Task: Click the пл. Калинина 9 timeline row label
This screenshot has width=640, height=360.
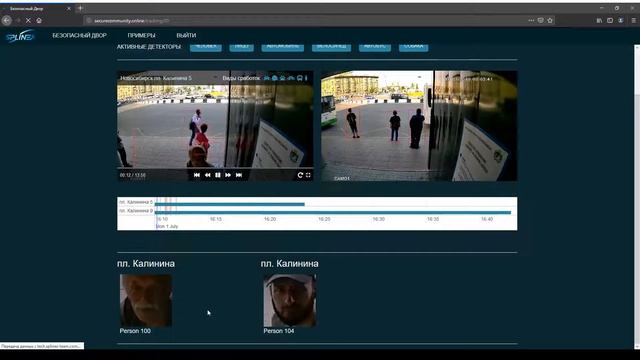Action: [x=136, y=211]
